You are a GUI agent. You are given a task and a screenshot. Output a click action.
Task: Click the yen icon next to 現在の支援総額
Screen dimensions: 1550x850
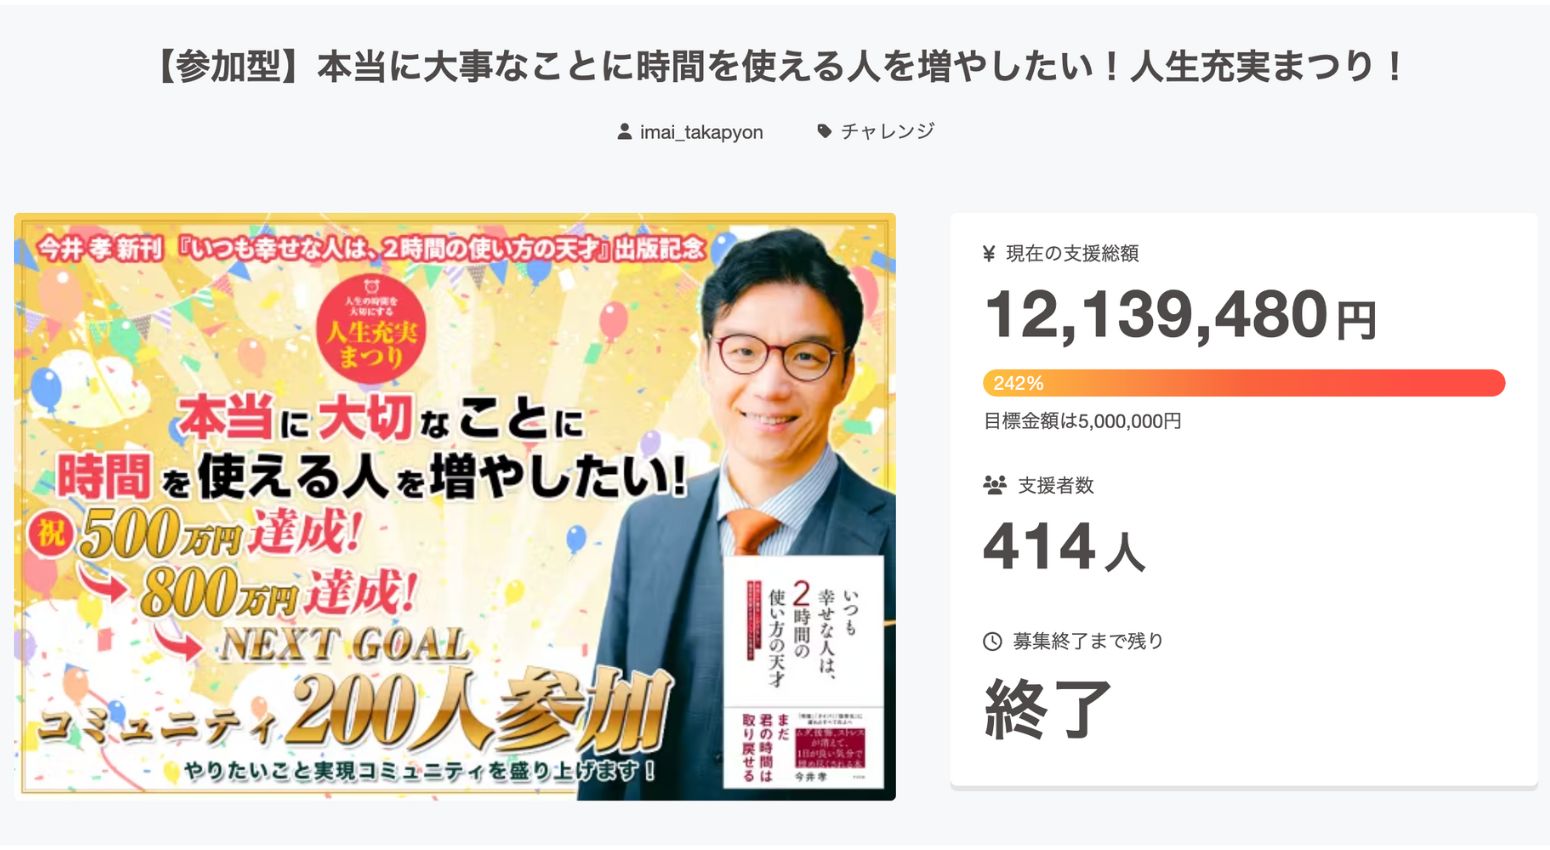point(989,253)
